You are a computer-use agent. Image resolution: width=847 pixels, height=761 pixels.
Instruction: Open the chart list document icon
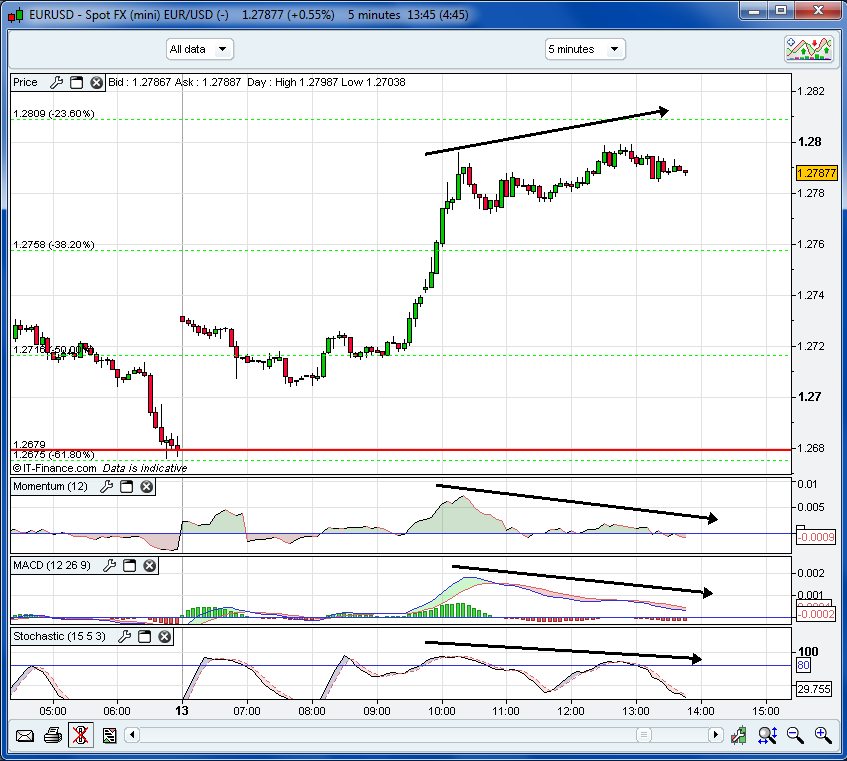click(110, 735)
